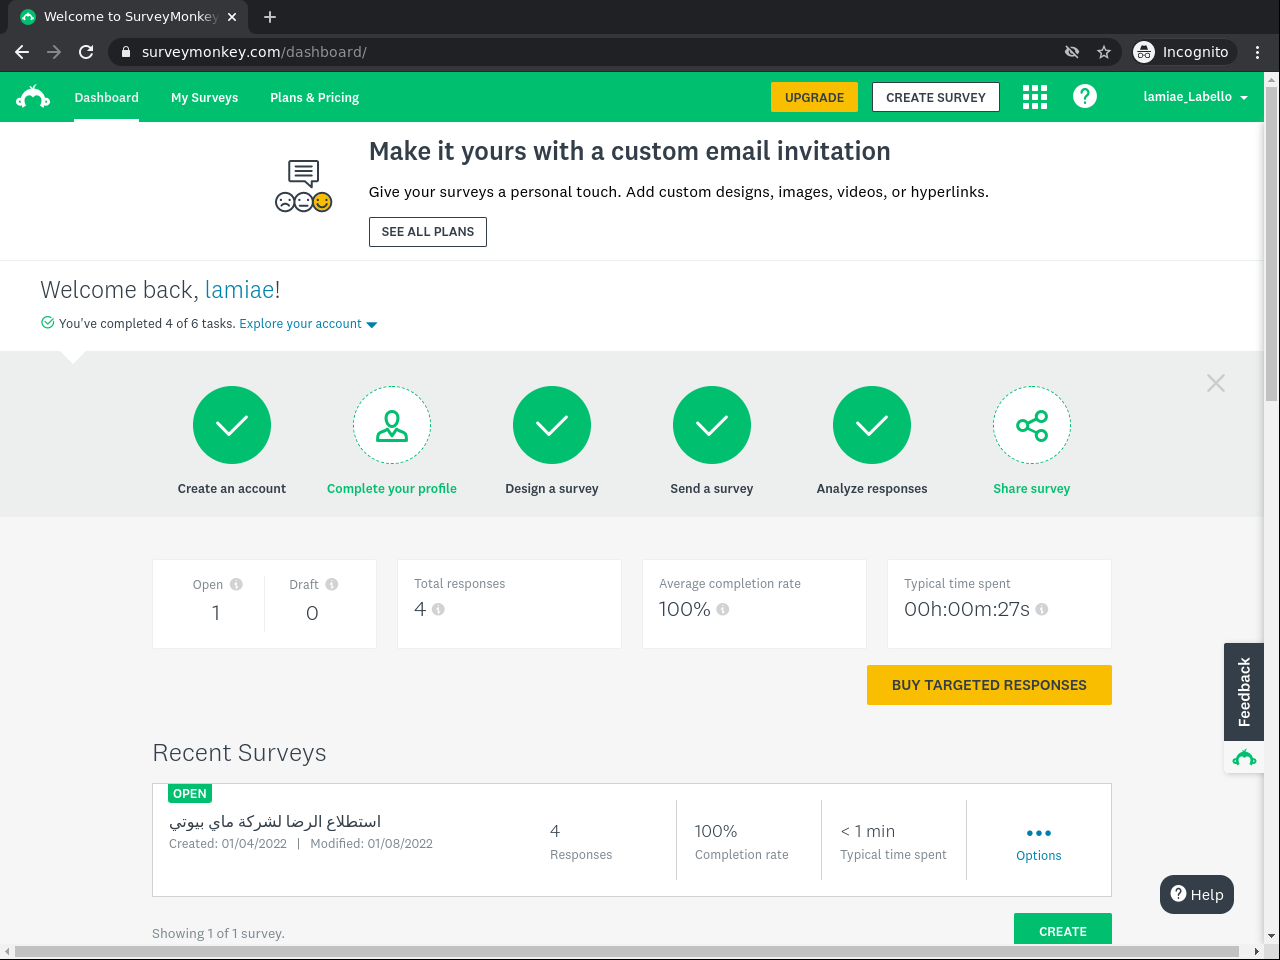Open the Plans & Pricing tab

[x=314, y=97]
